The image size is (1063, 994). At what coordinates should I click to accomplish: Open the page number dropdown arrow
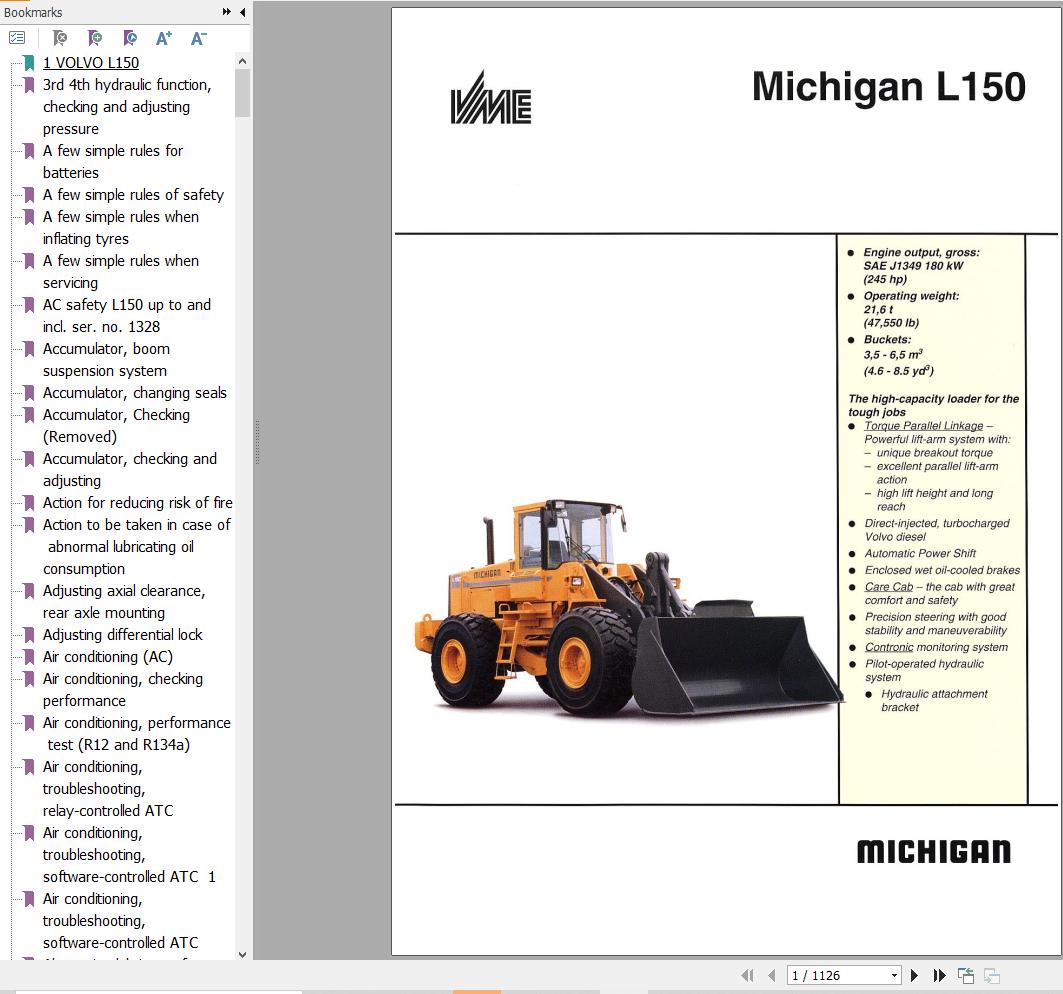pyautogui.click(x=894, y=975)
